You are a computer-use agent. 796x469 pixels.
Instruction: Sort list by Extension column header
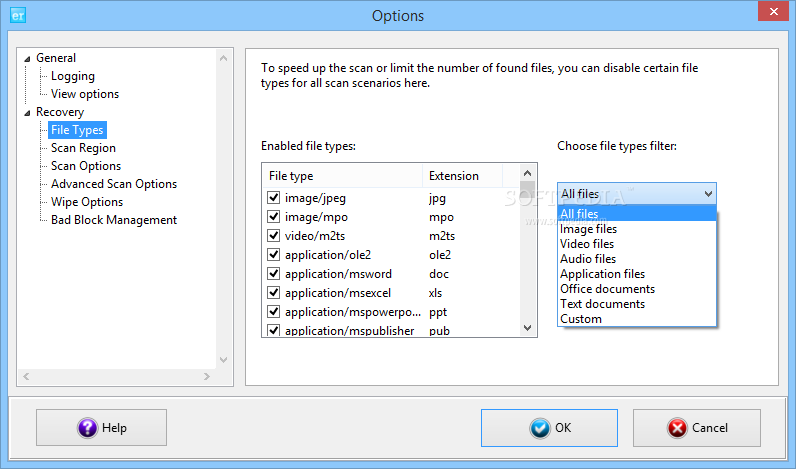click(x=453, y=176)
